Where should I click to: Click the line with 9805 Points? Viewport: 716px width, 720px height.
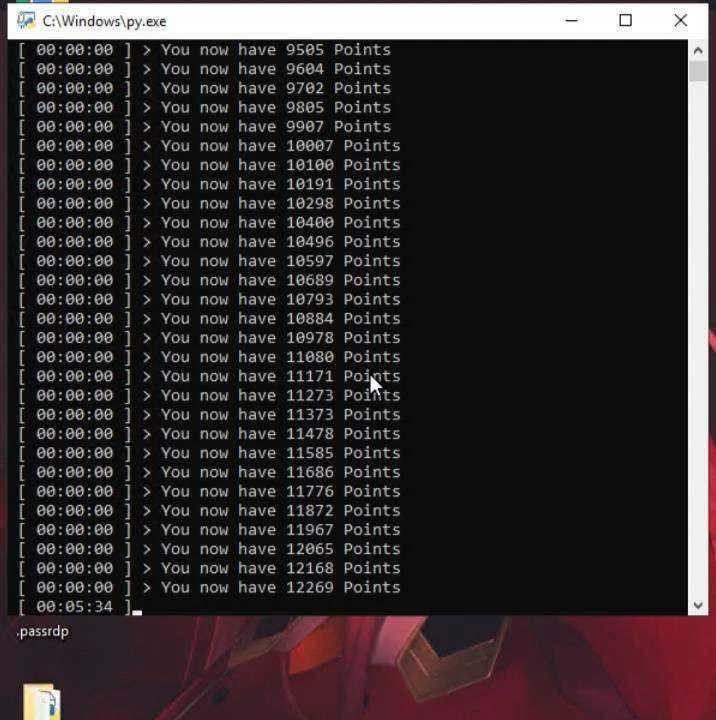click(x=204, y=107)
